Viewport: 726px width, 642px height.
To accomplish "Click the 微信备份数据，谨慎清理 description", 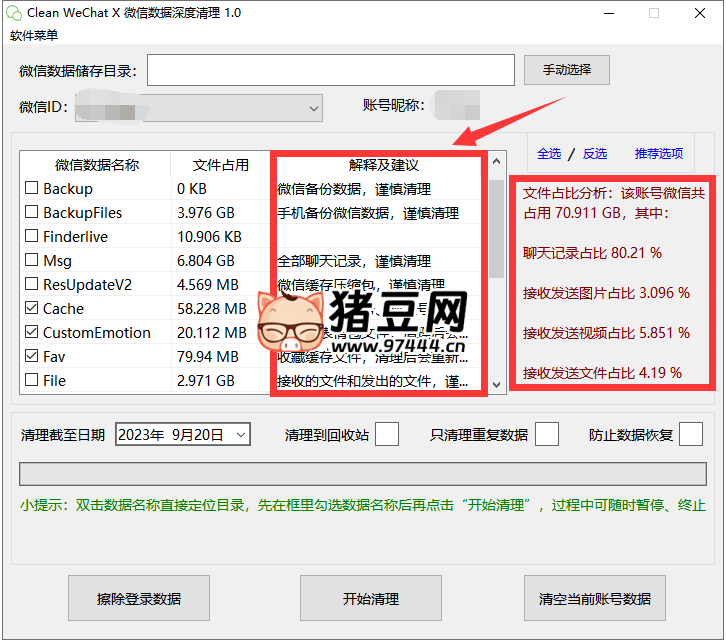I will pyautogui.click(x=354, y=189).
